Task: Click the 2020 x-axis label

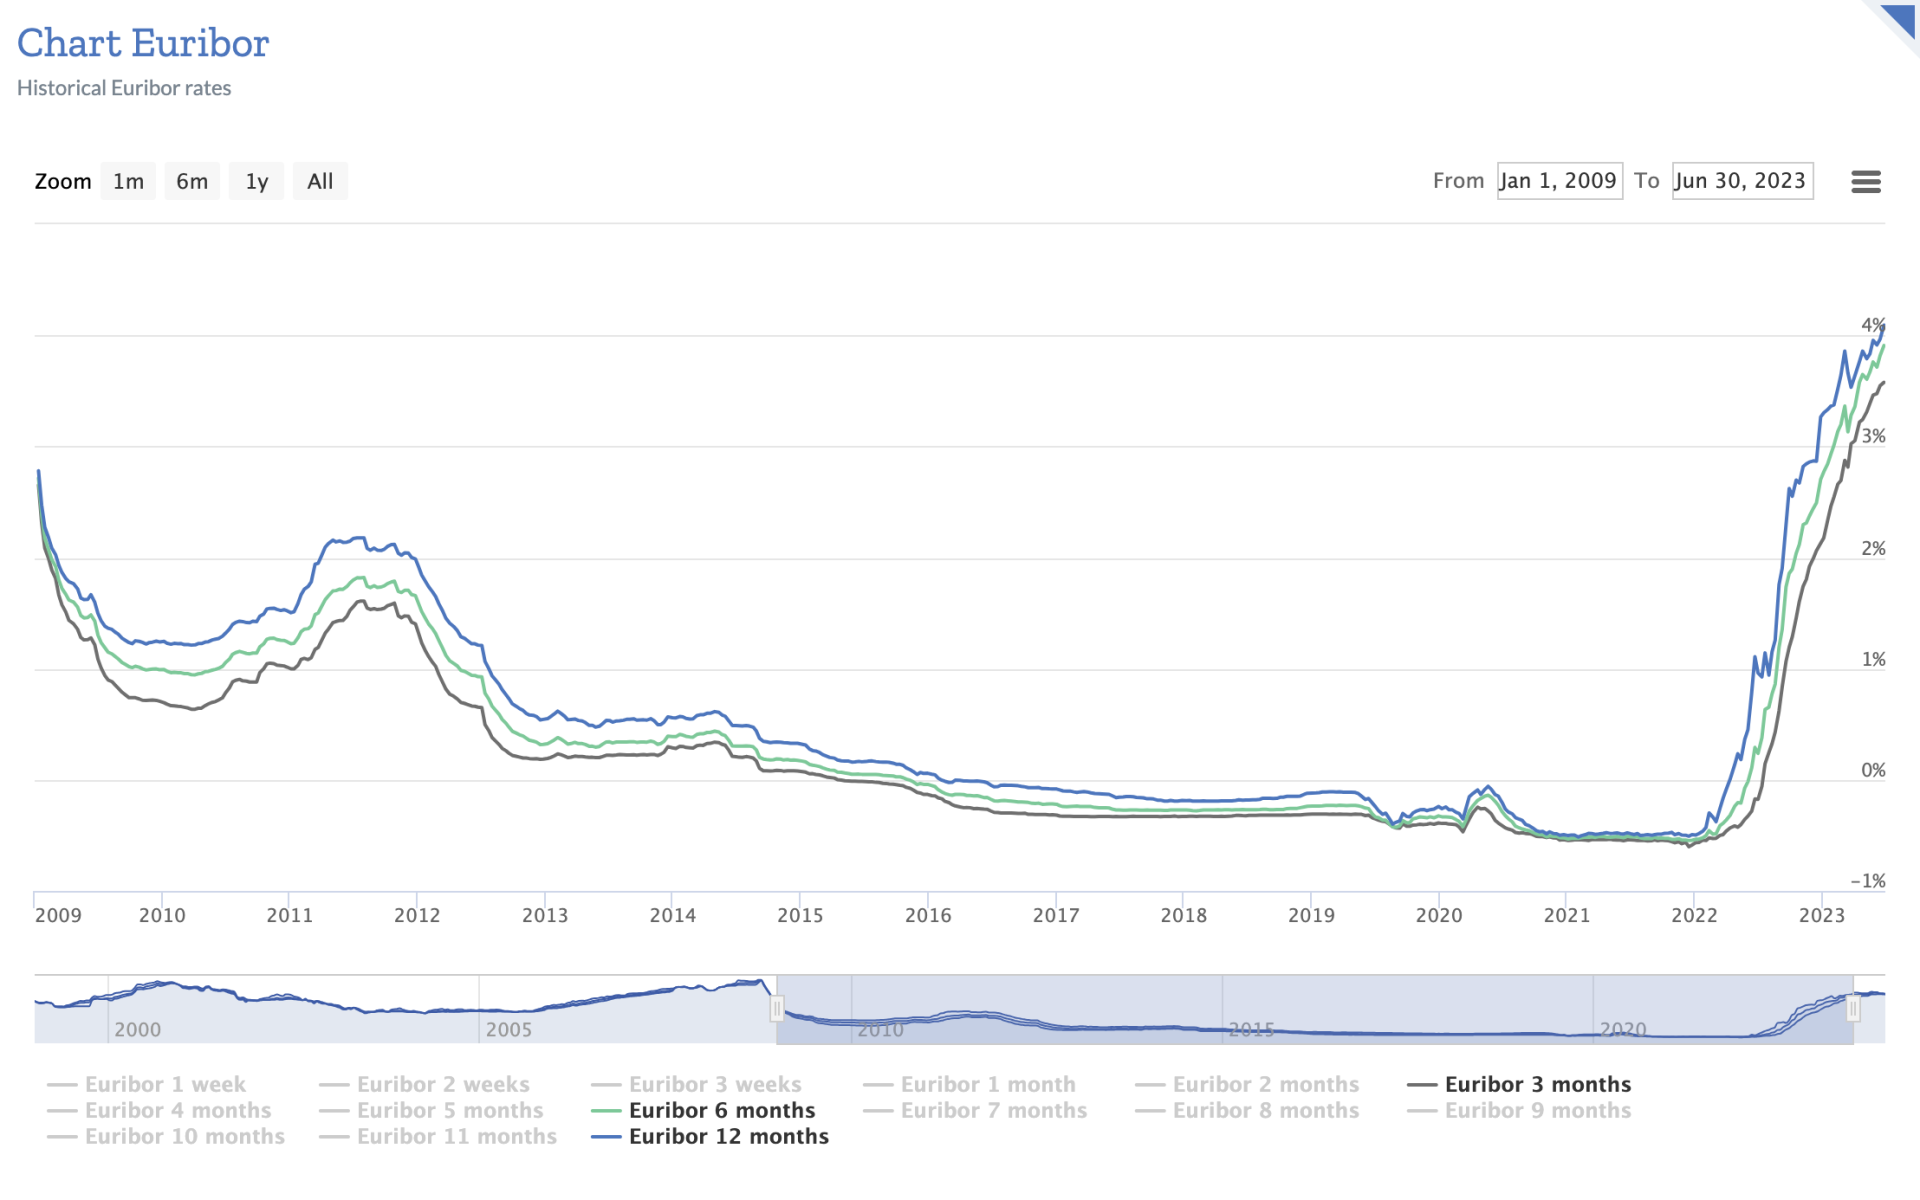Action: (x=1439, y=915)
